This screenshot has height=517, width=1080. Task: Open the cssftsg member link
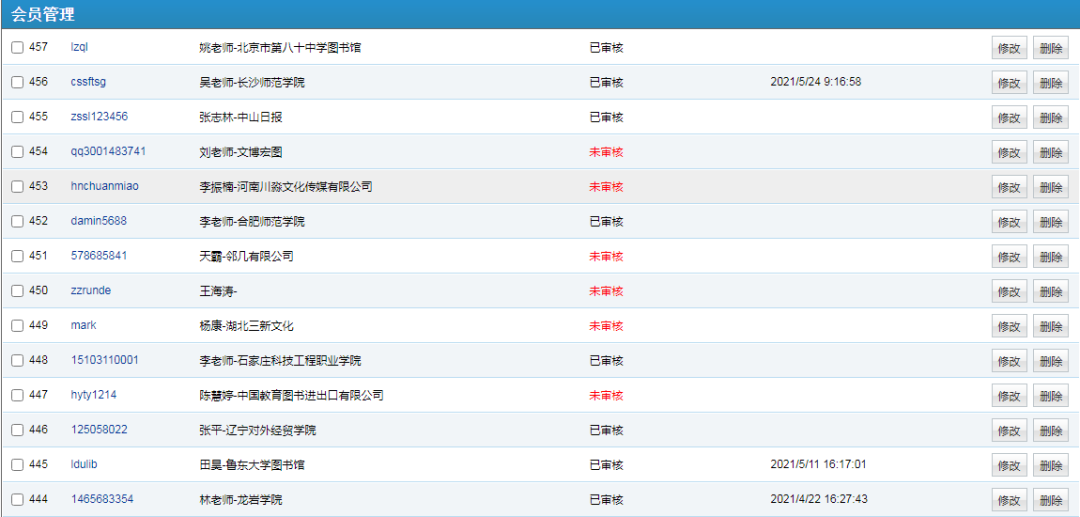click(89, 82)
